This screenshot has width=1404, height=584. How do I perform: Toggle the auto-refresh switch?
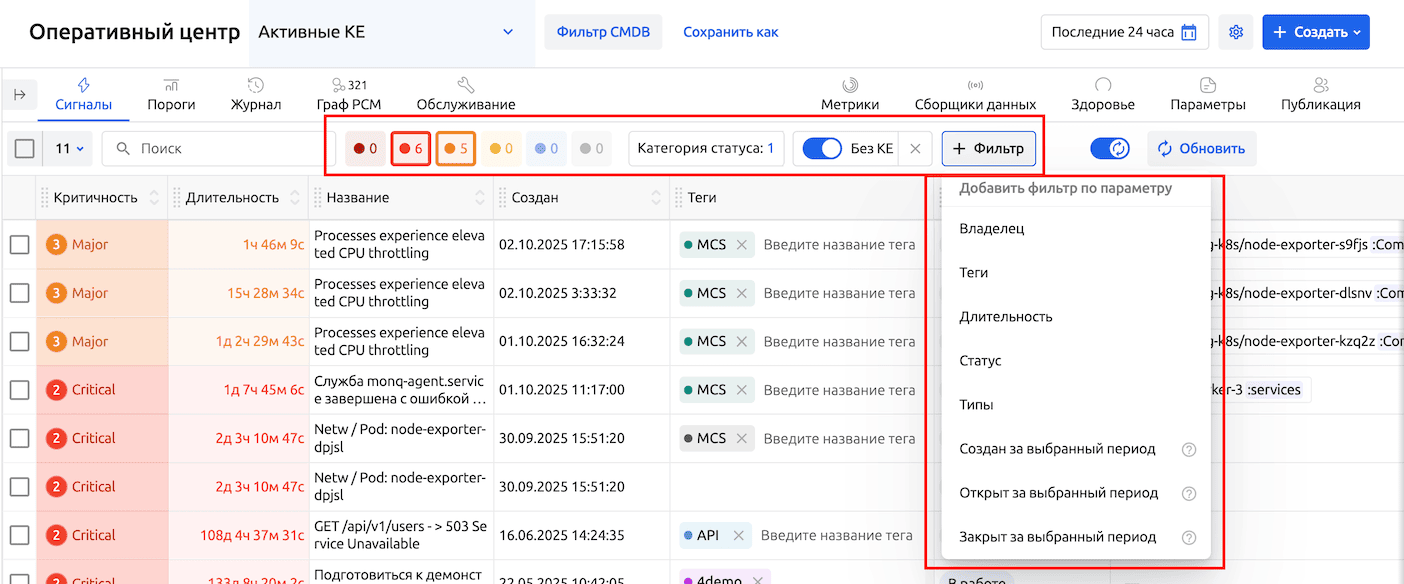(1110, 148)
